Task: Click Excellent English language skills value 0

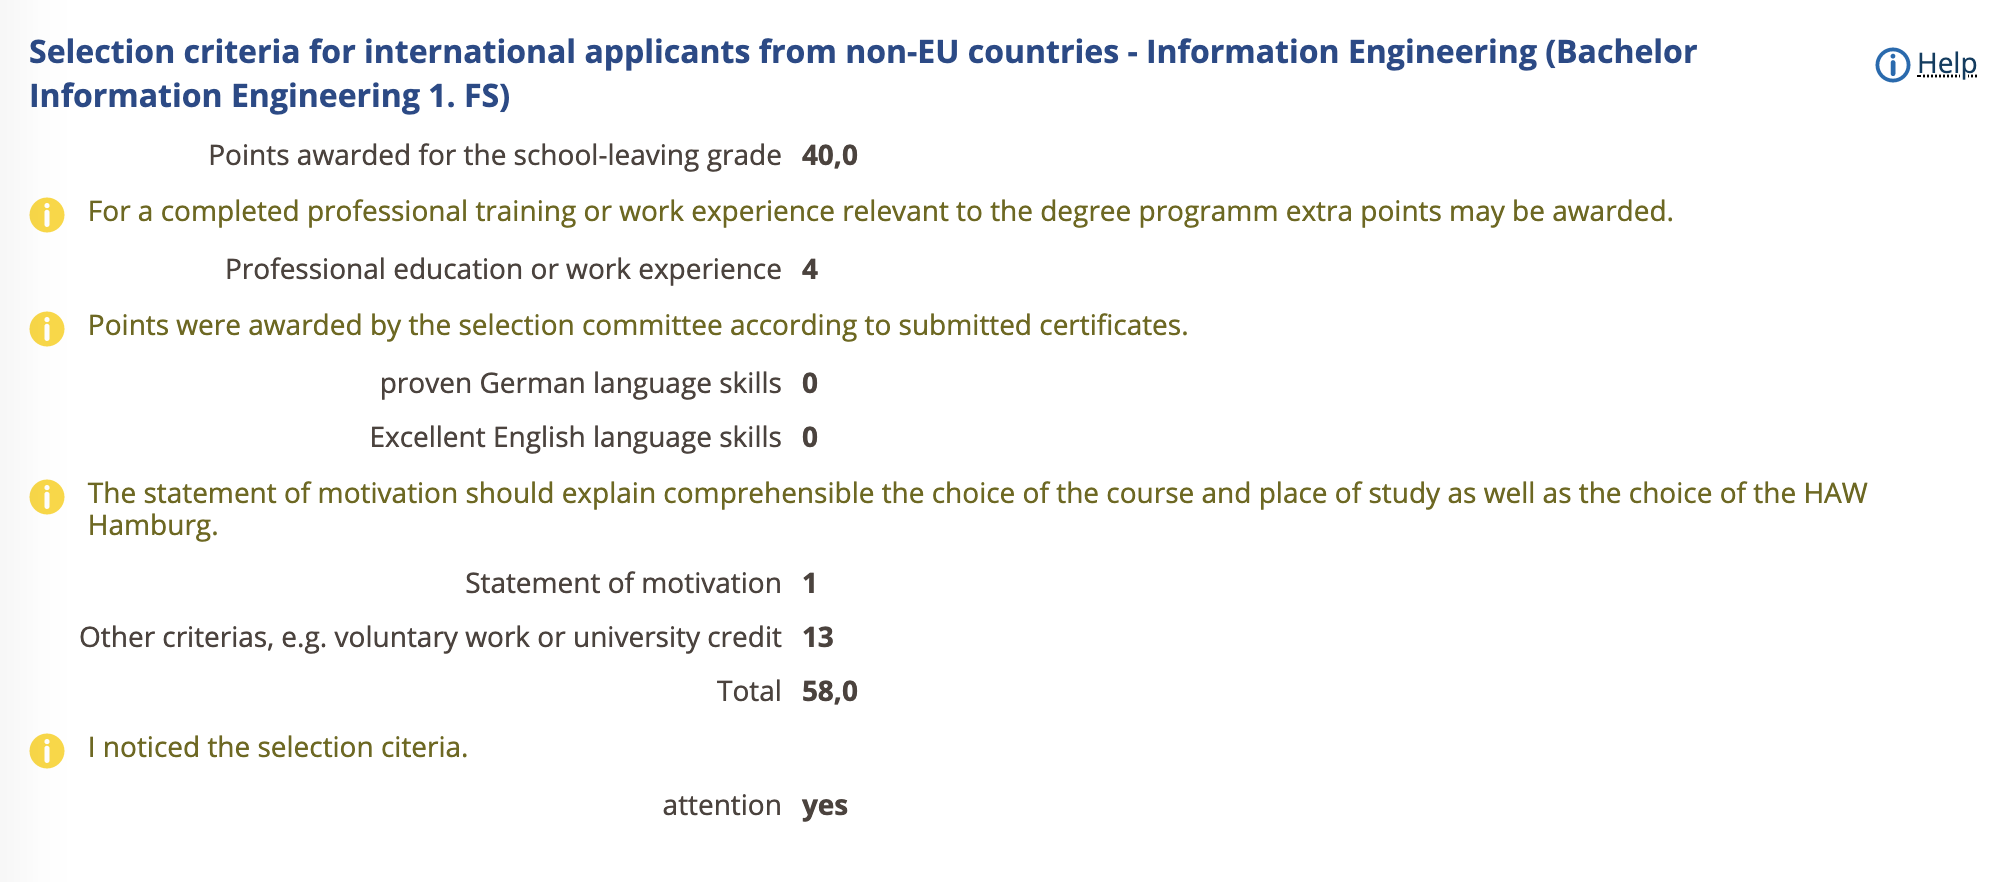Action: (810, 438)
